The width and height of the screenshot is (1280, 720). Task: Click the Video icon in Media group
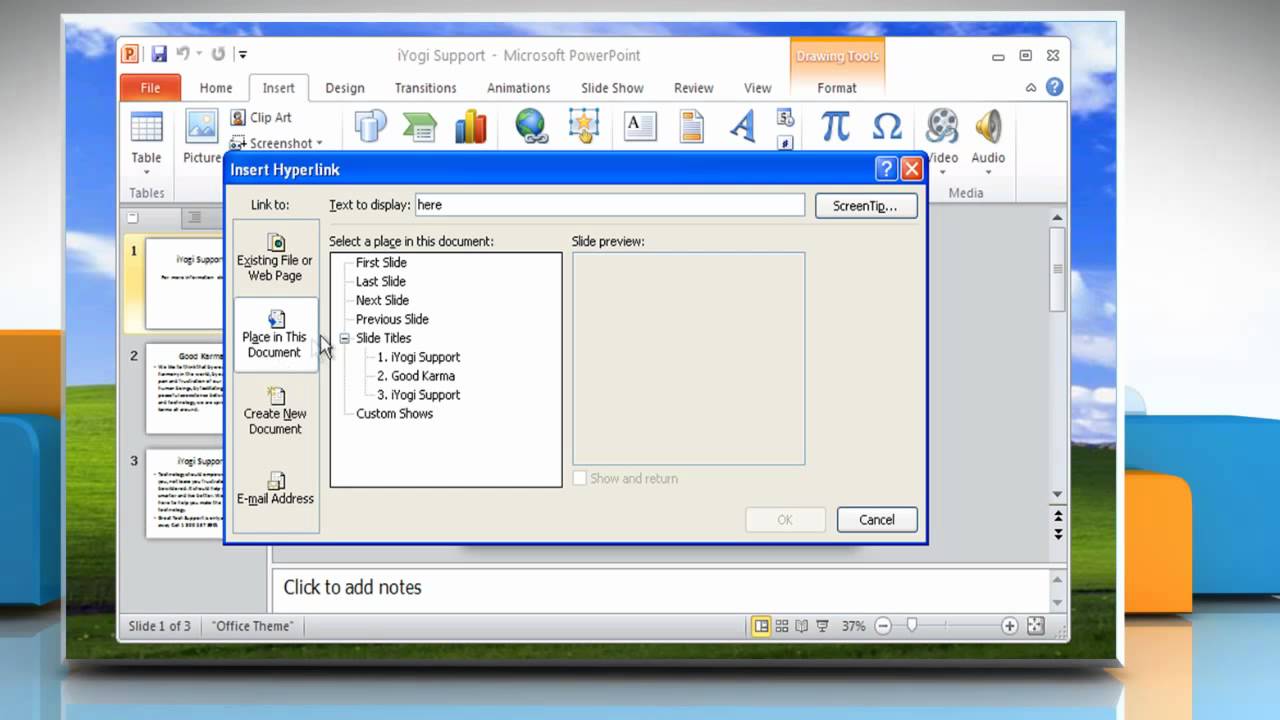[941, 127]
